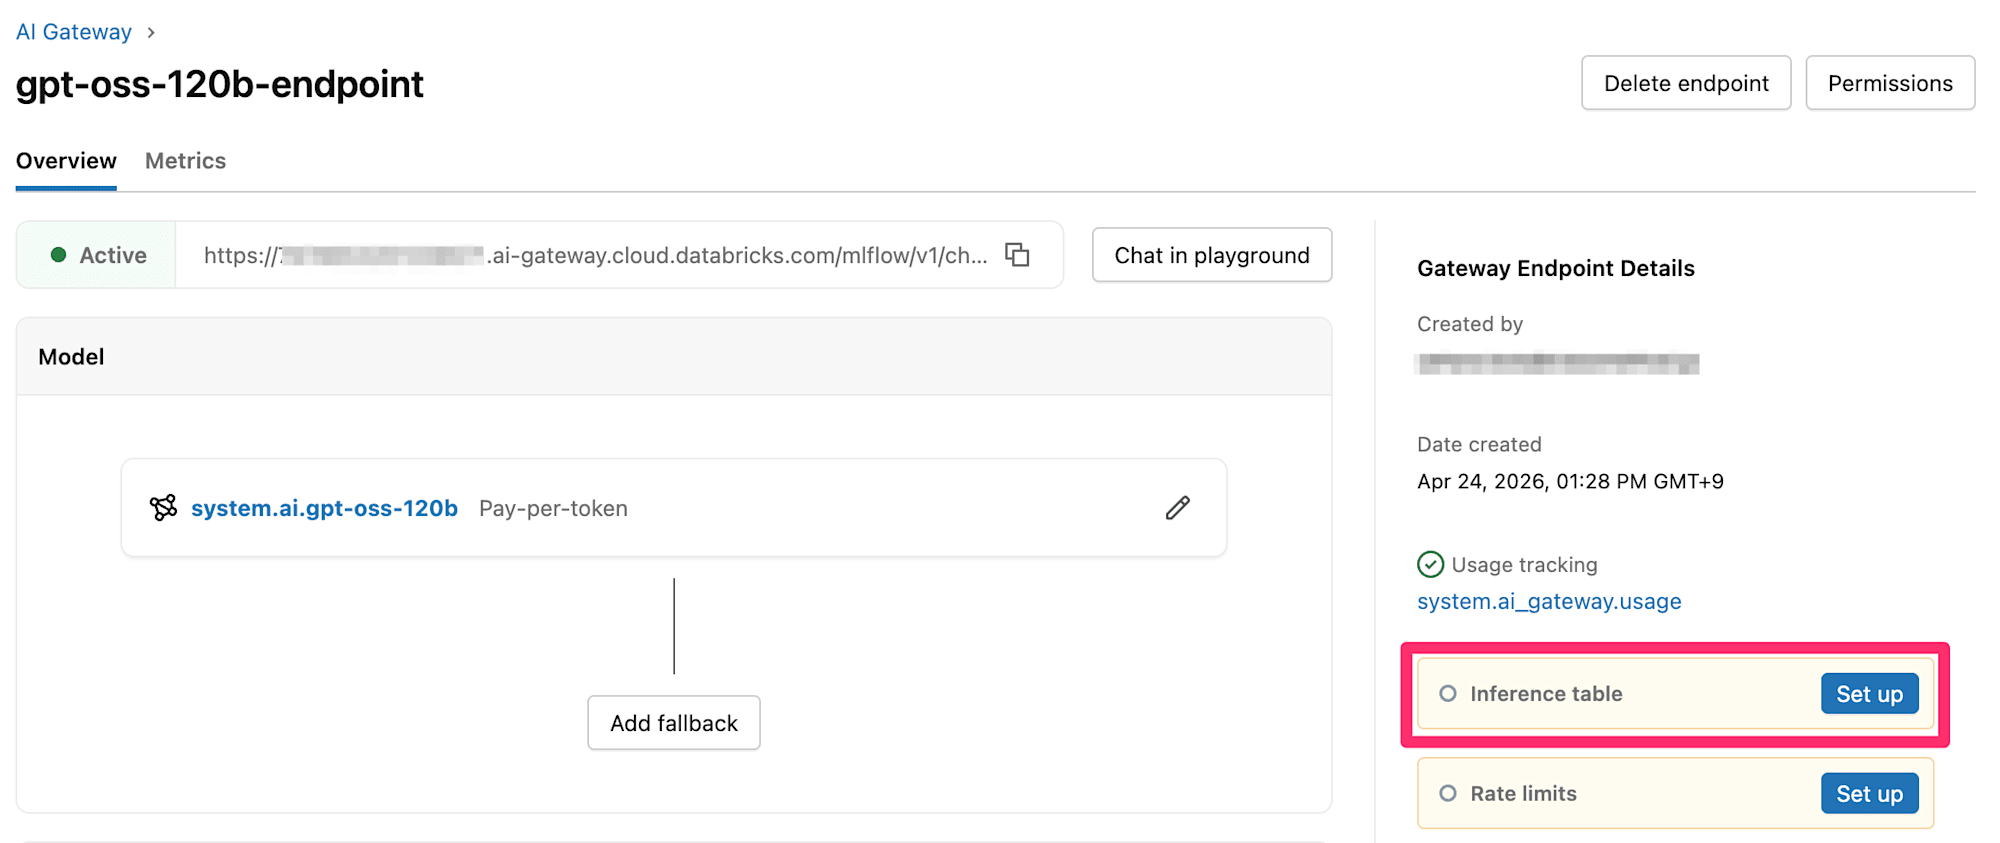Set up the Inference table
This screenshot has height=843, width=2000.
[x=1869, y=693]
